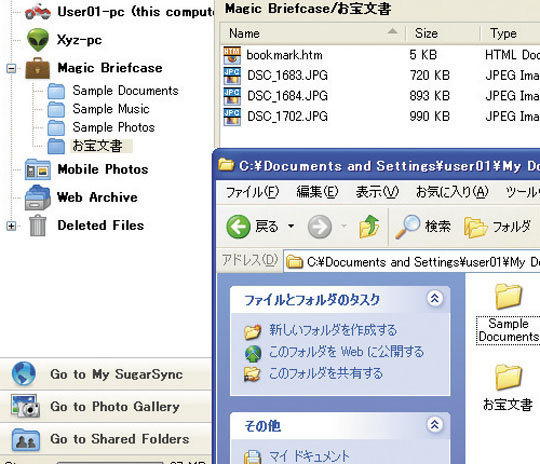The height and width of the screenshot is (464, 540).
Task: Sort by the Name column header
Action: (x=313, y=33)
